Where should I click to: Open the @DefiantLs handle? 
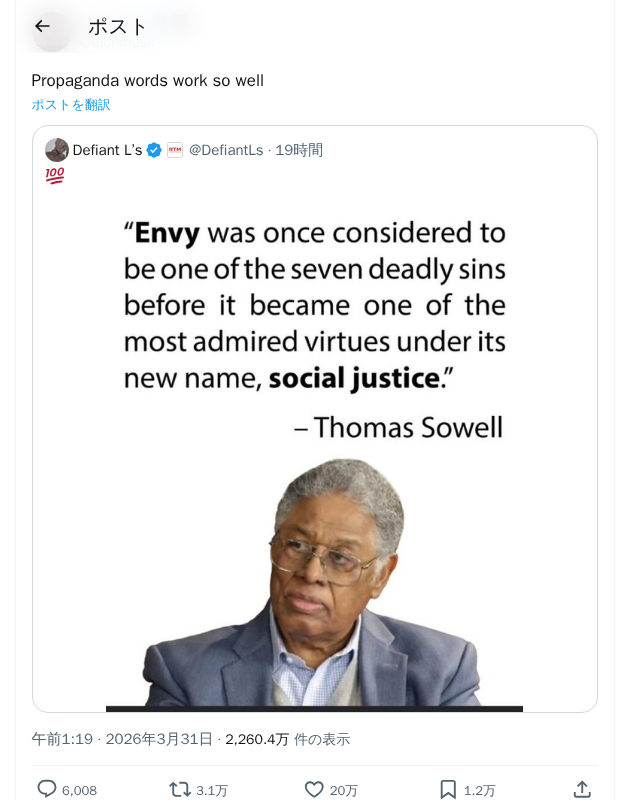(226, 150)
